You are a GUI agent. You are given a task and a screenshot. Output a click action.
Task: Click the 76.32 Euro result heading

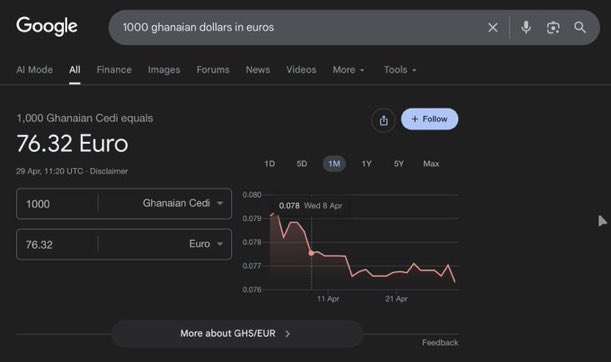click(x=72, y=143)
